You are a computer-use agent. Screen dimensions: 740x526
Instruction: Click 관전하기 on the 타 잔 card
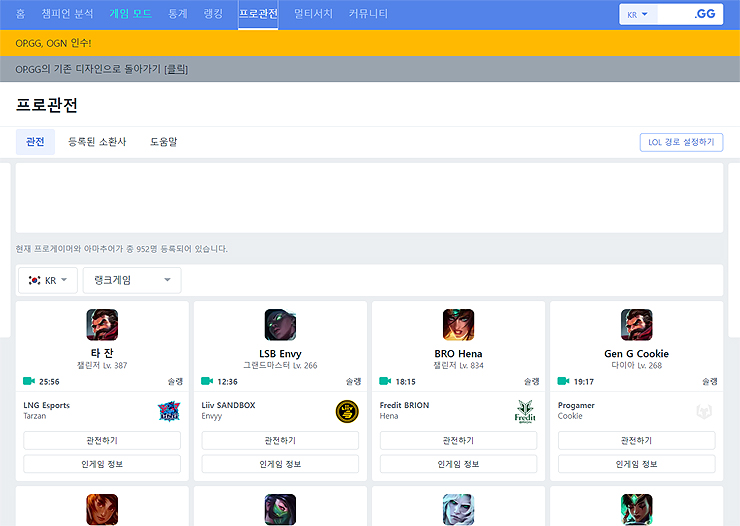pos(102,440)
